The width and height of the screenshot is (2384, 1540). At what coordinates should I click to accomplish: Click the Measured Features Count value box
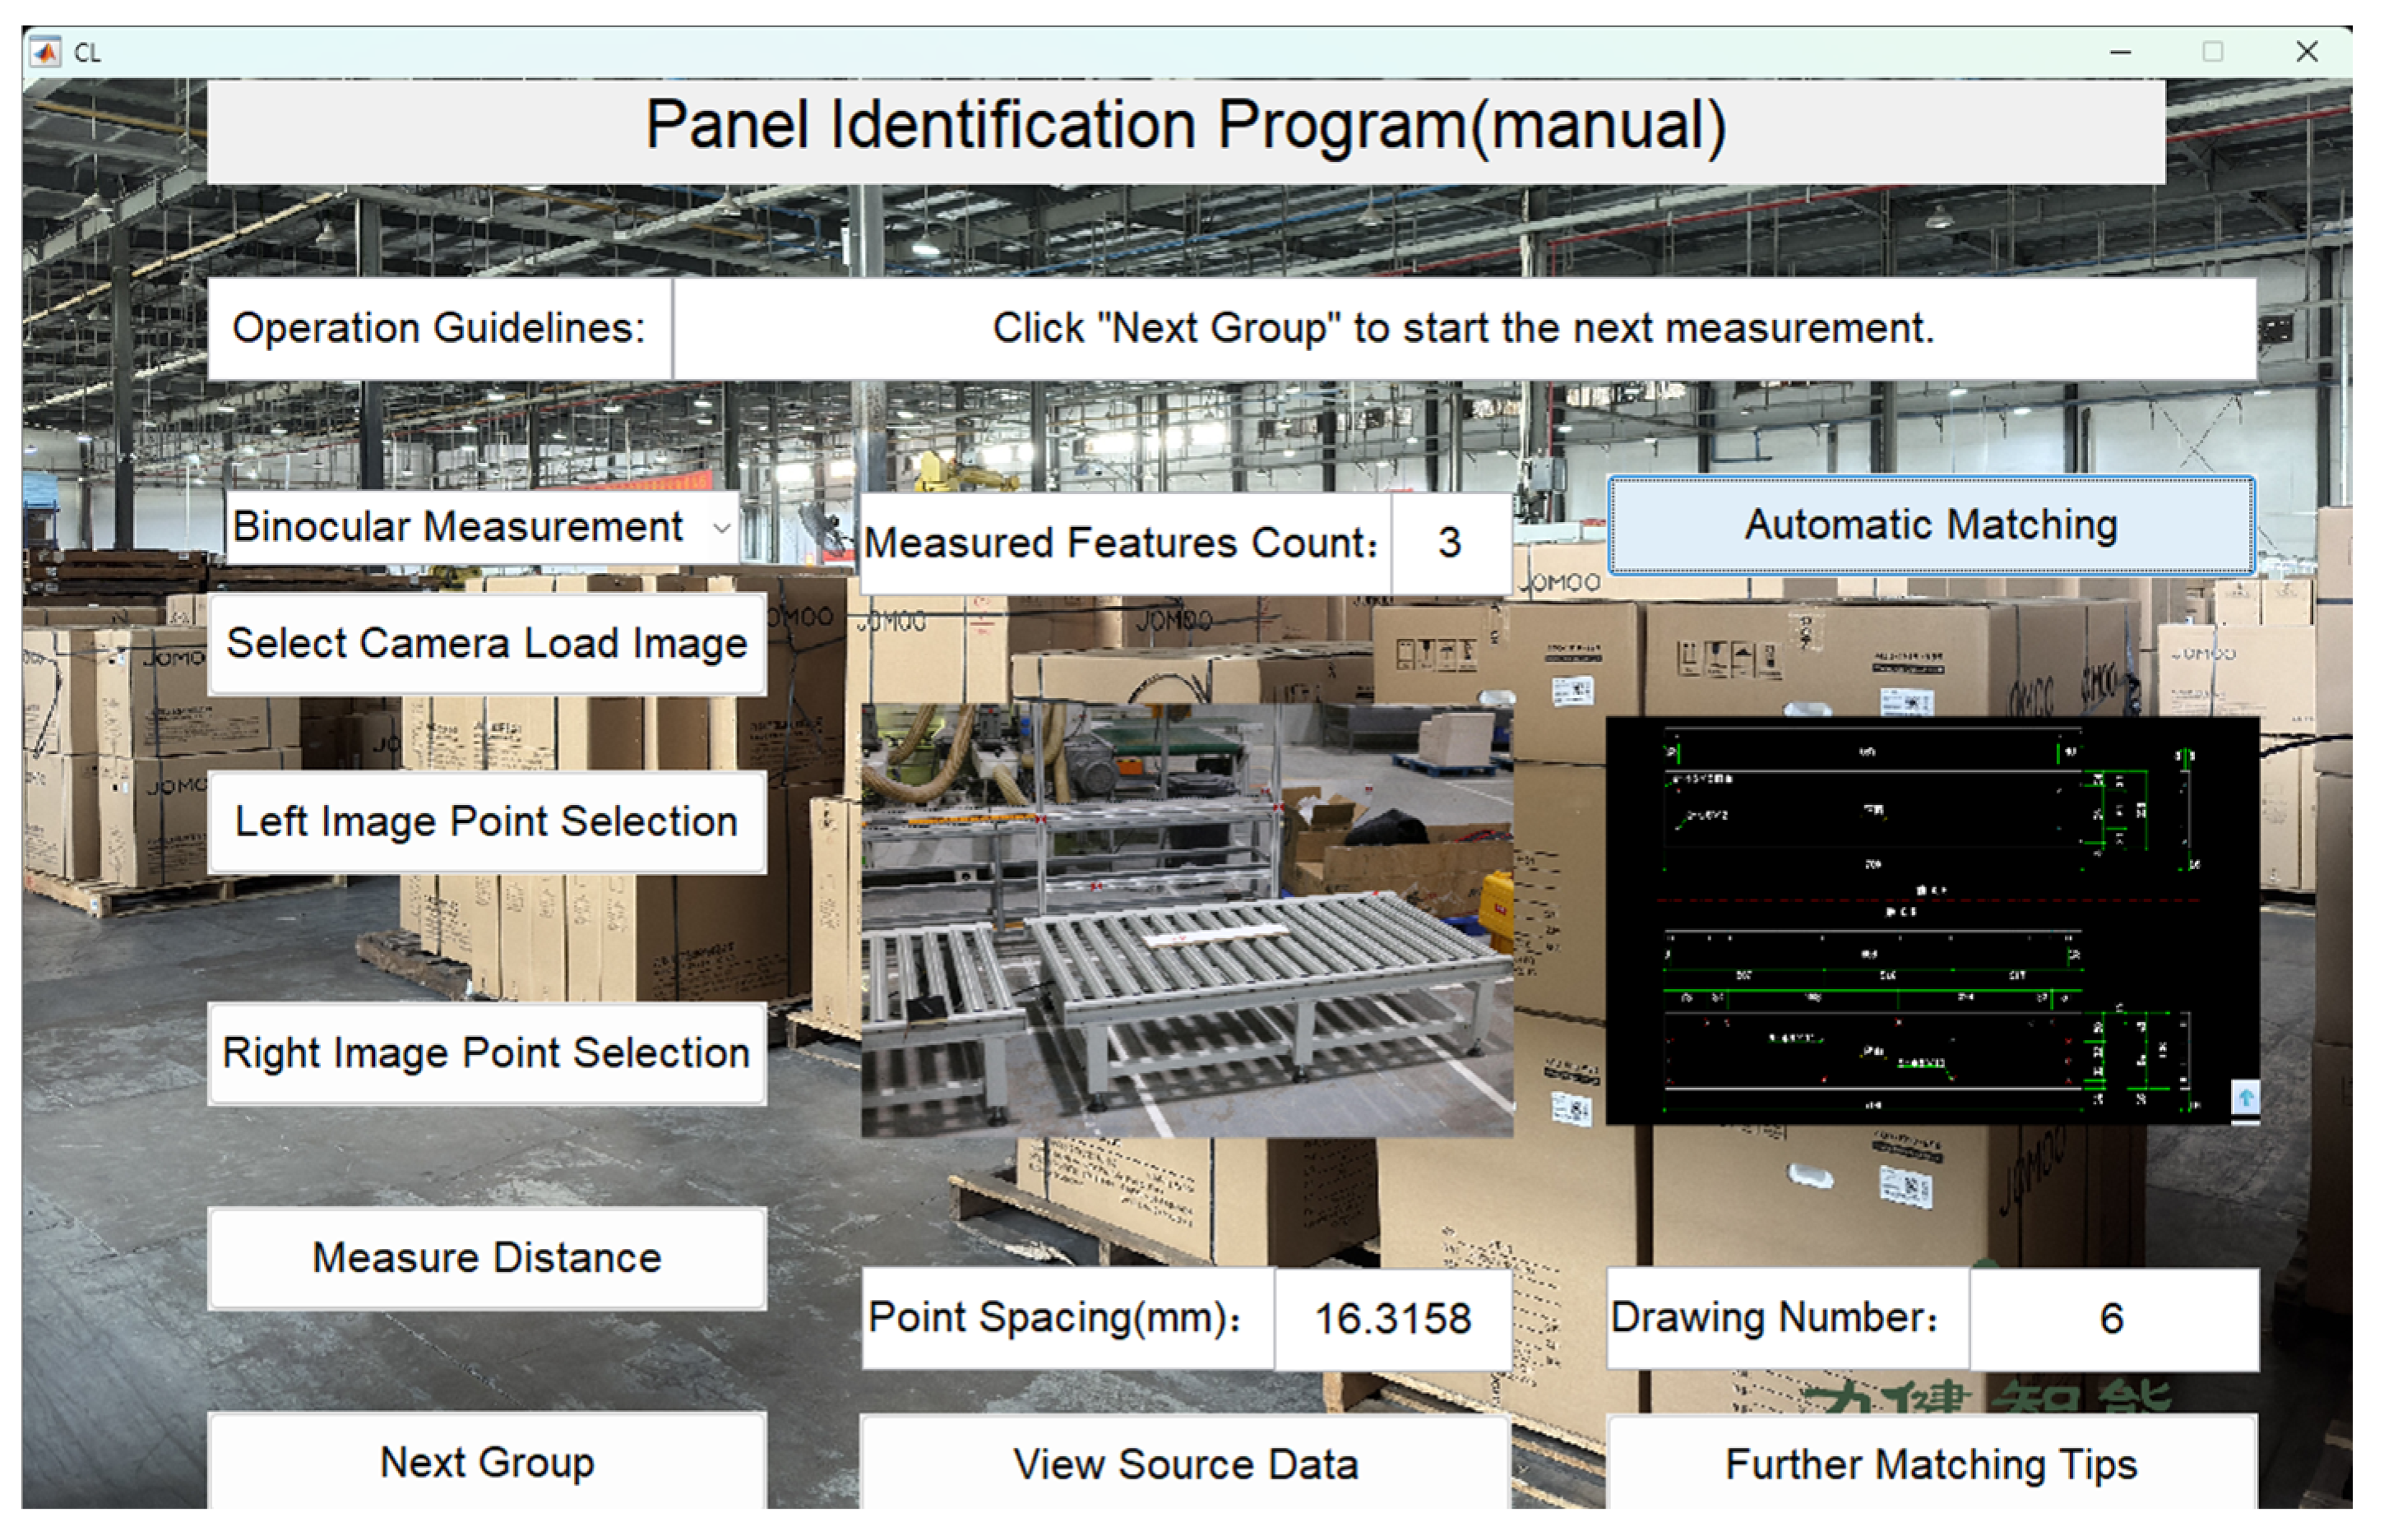point(1449,543)
